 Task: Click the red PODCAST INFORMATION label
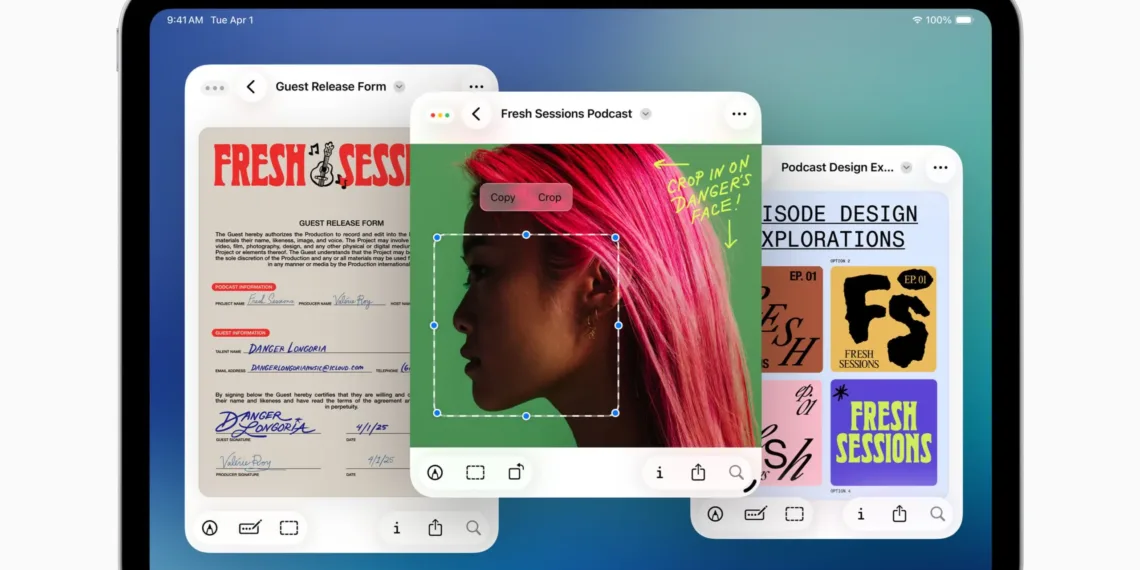pyautogui.click(x=244, y=287)
